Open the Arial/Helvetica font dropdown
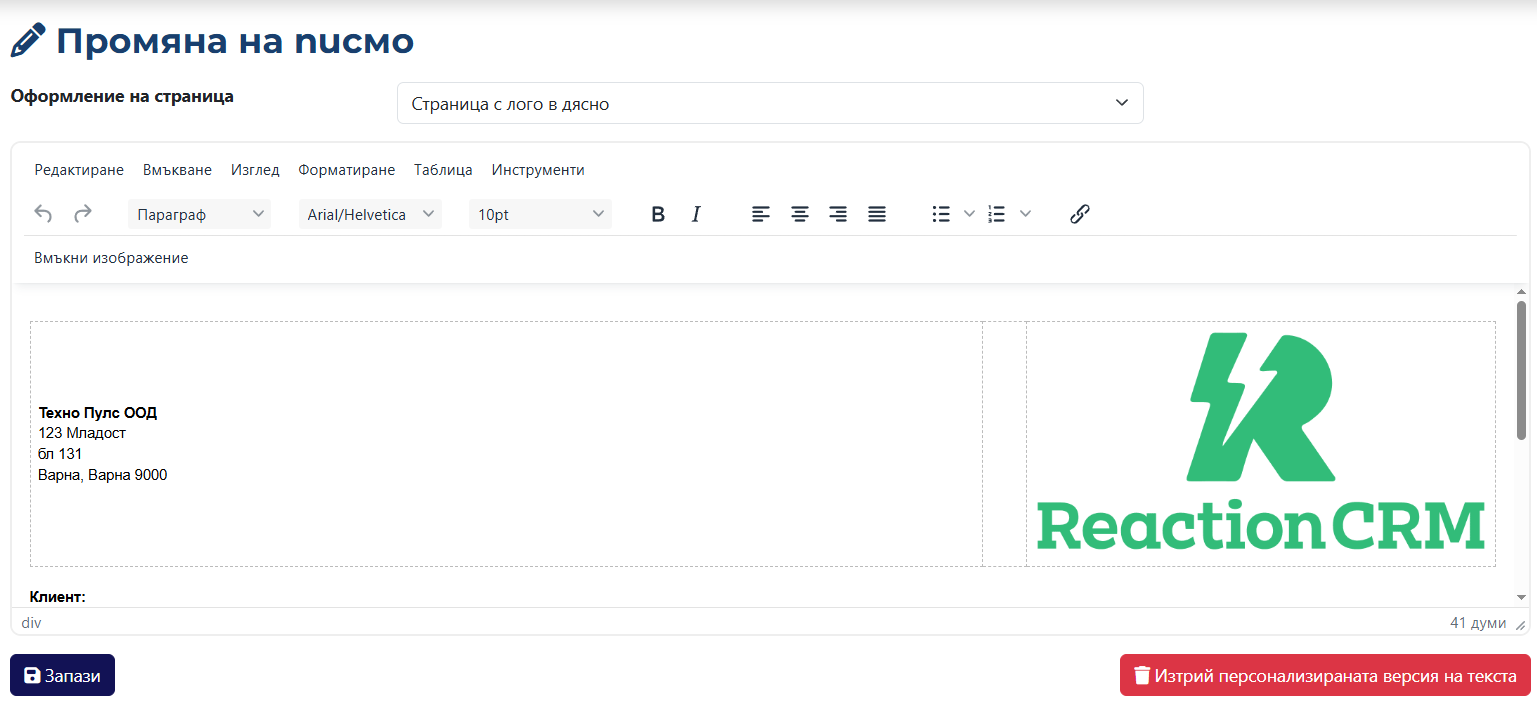This screenshot has width=1537, height=706. pos(370,214)
